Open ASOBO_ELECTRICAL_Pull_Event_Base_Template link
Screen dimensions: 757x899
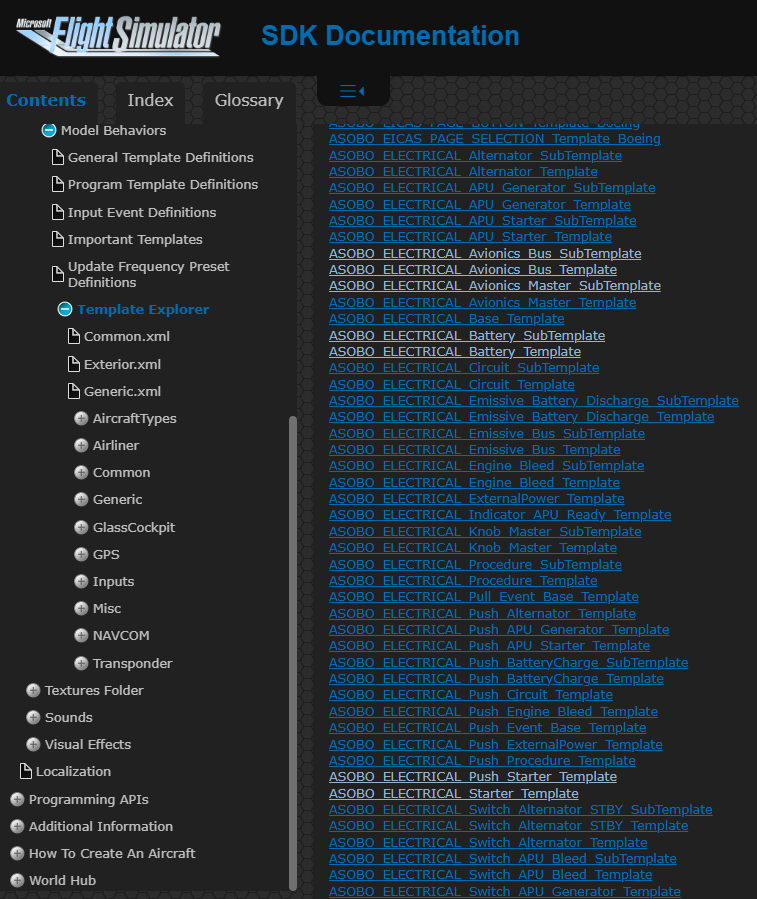point(484,596)
